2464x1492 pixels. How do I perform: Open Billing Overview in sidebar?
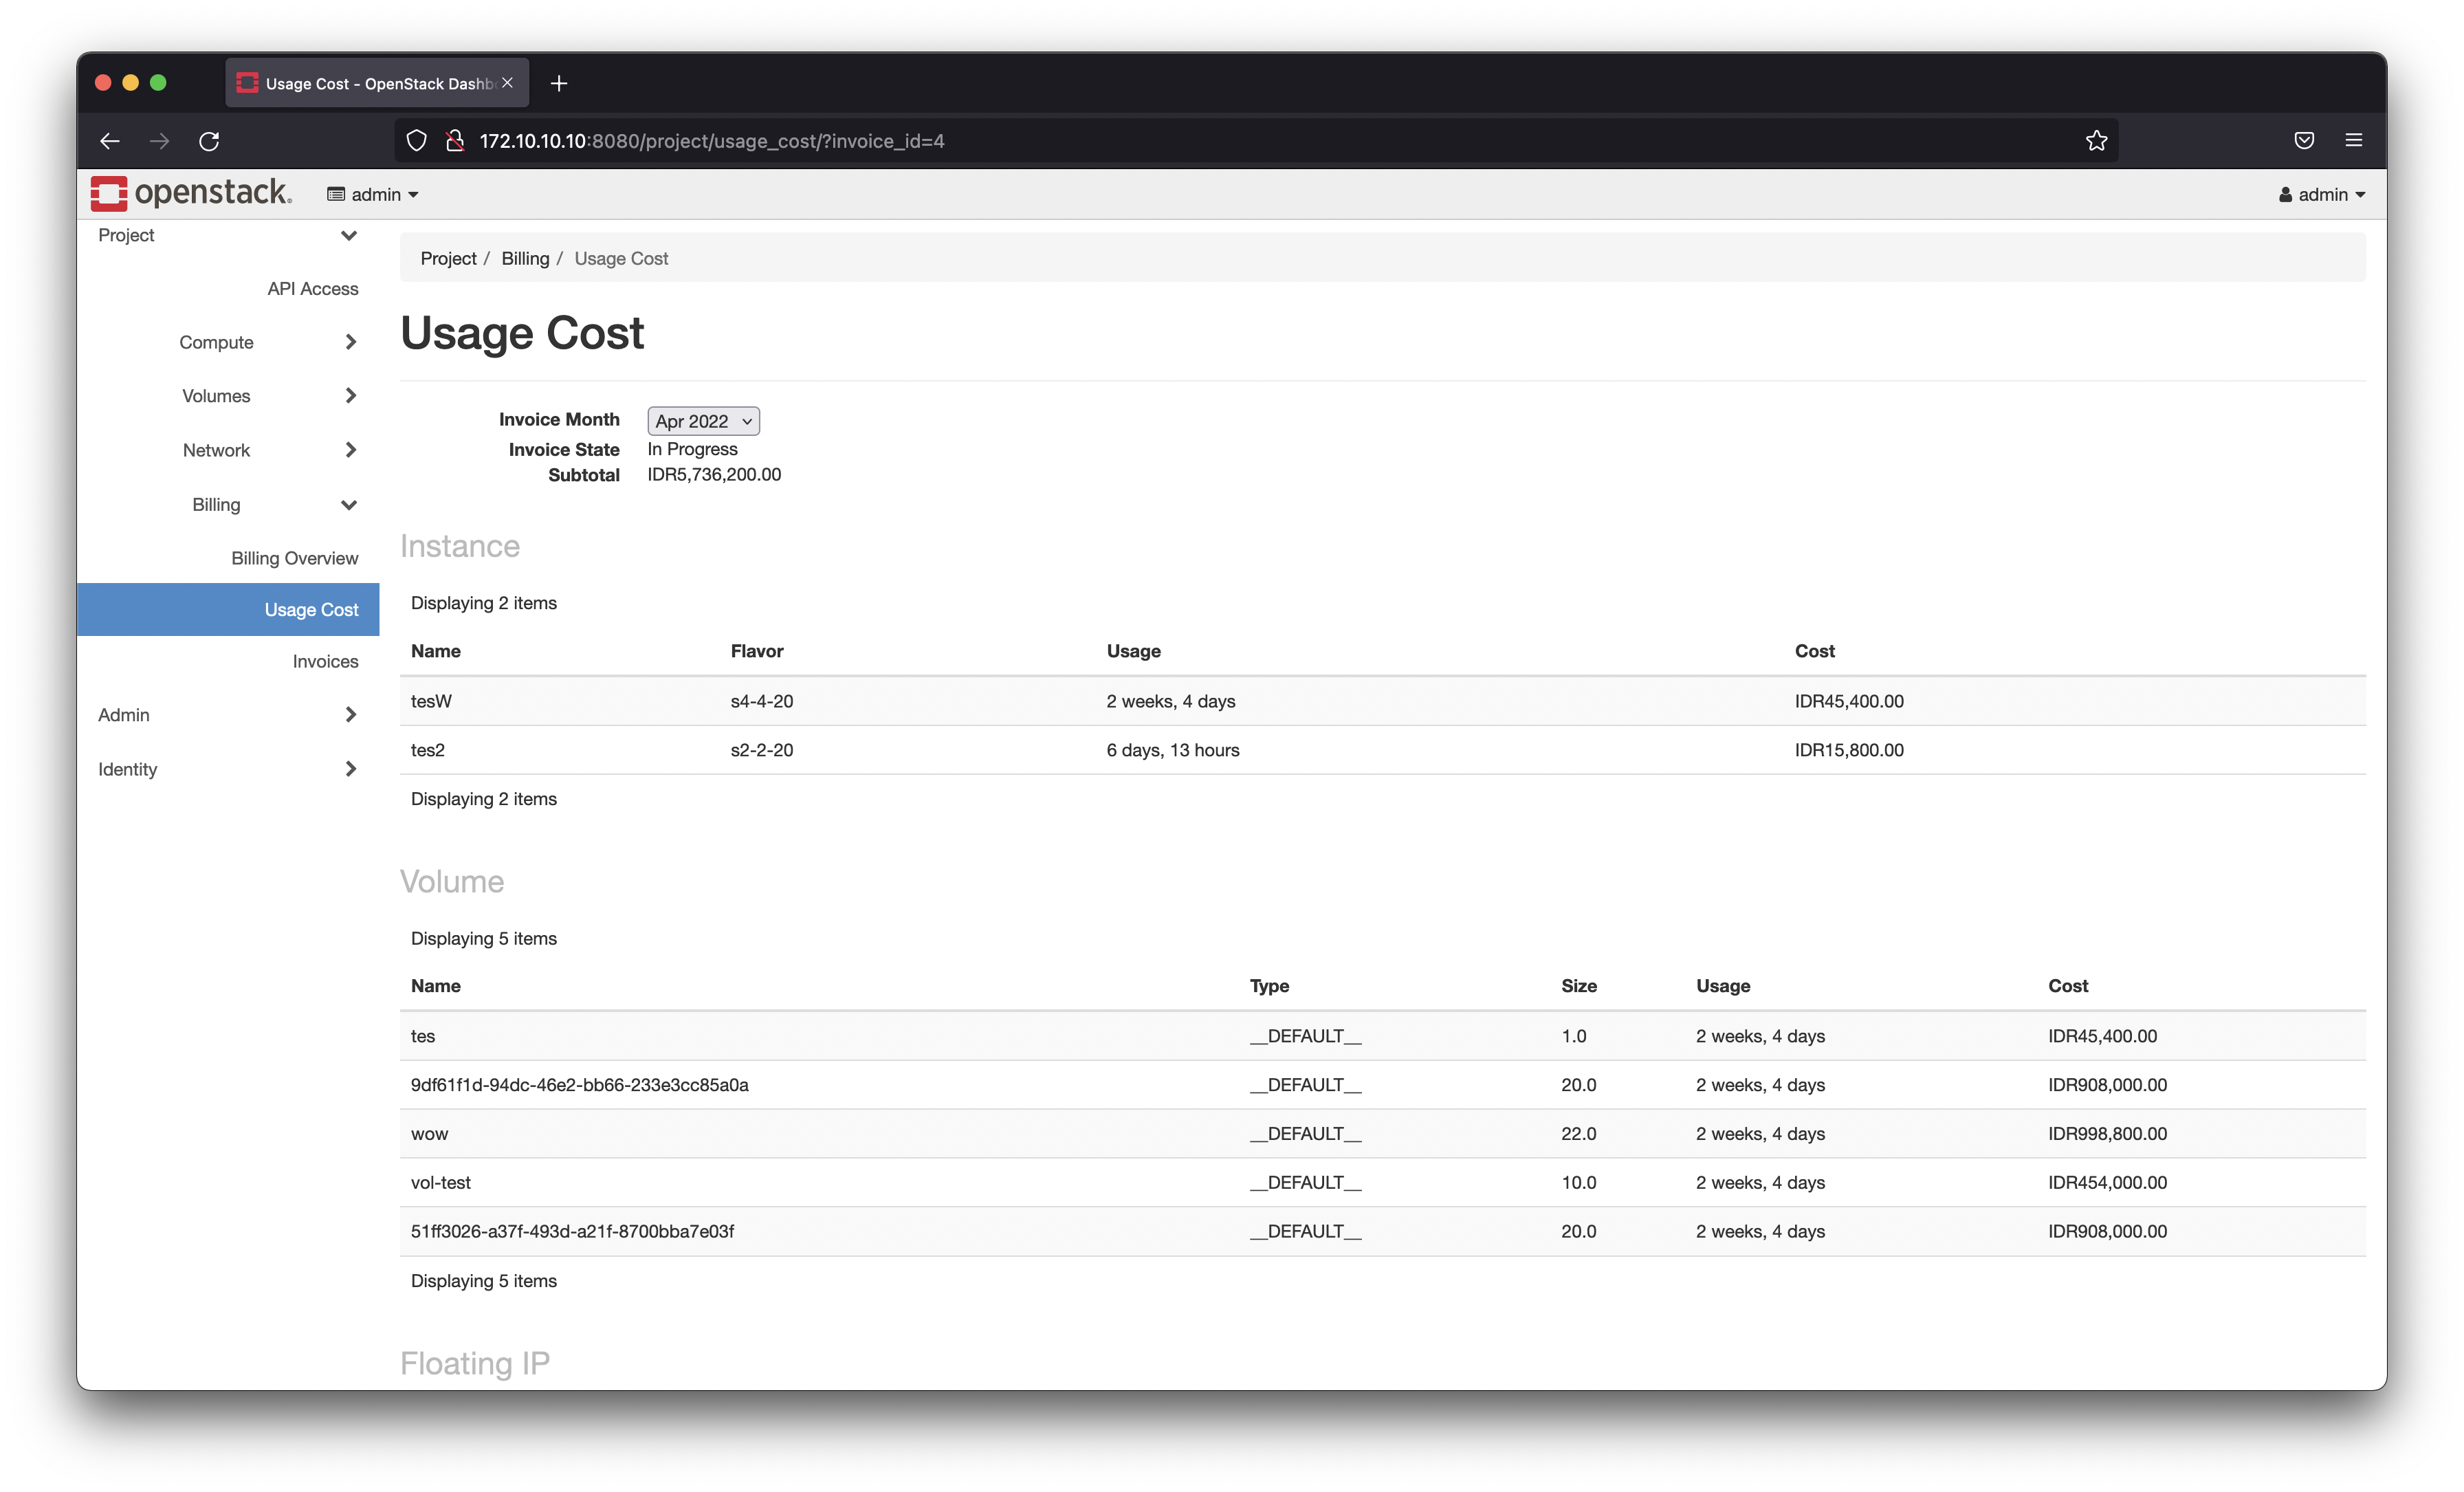click(x=294, y=558)
